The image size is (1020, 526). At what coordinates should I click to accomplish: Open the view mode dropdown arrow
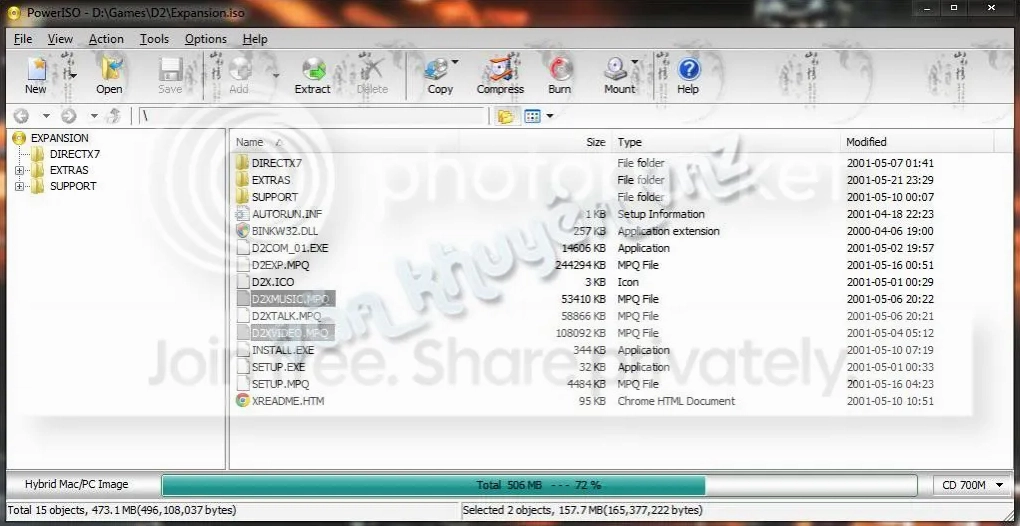(550, 116)
